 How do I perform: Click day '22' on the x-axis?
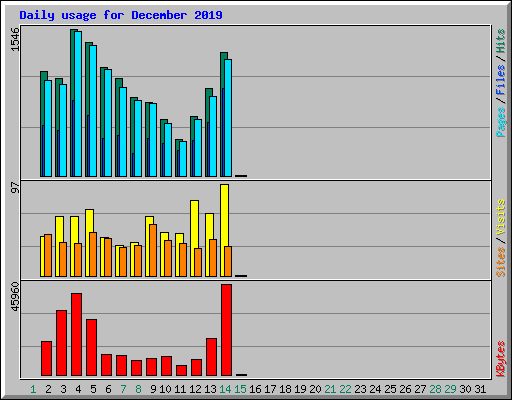345,389
